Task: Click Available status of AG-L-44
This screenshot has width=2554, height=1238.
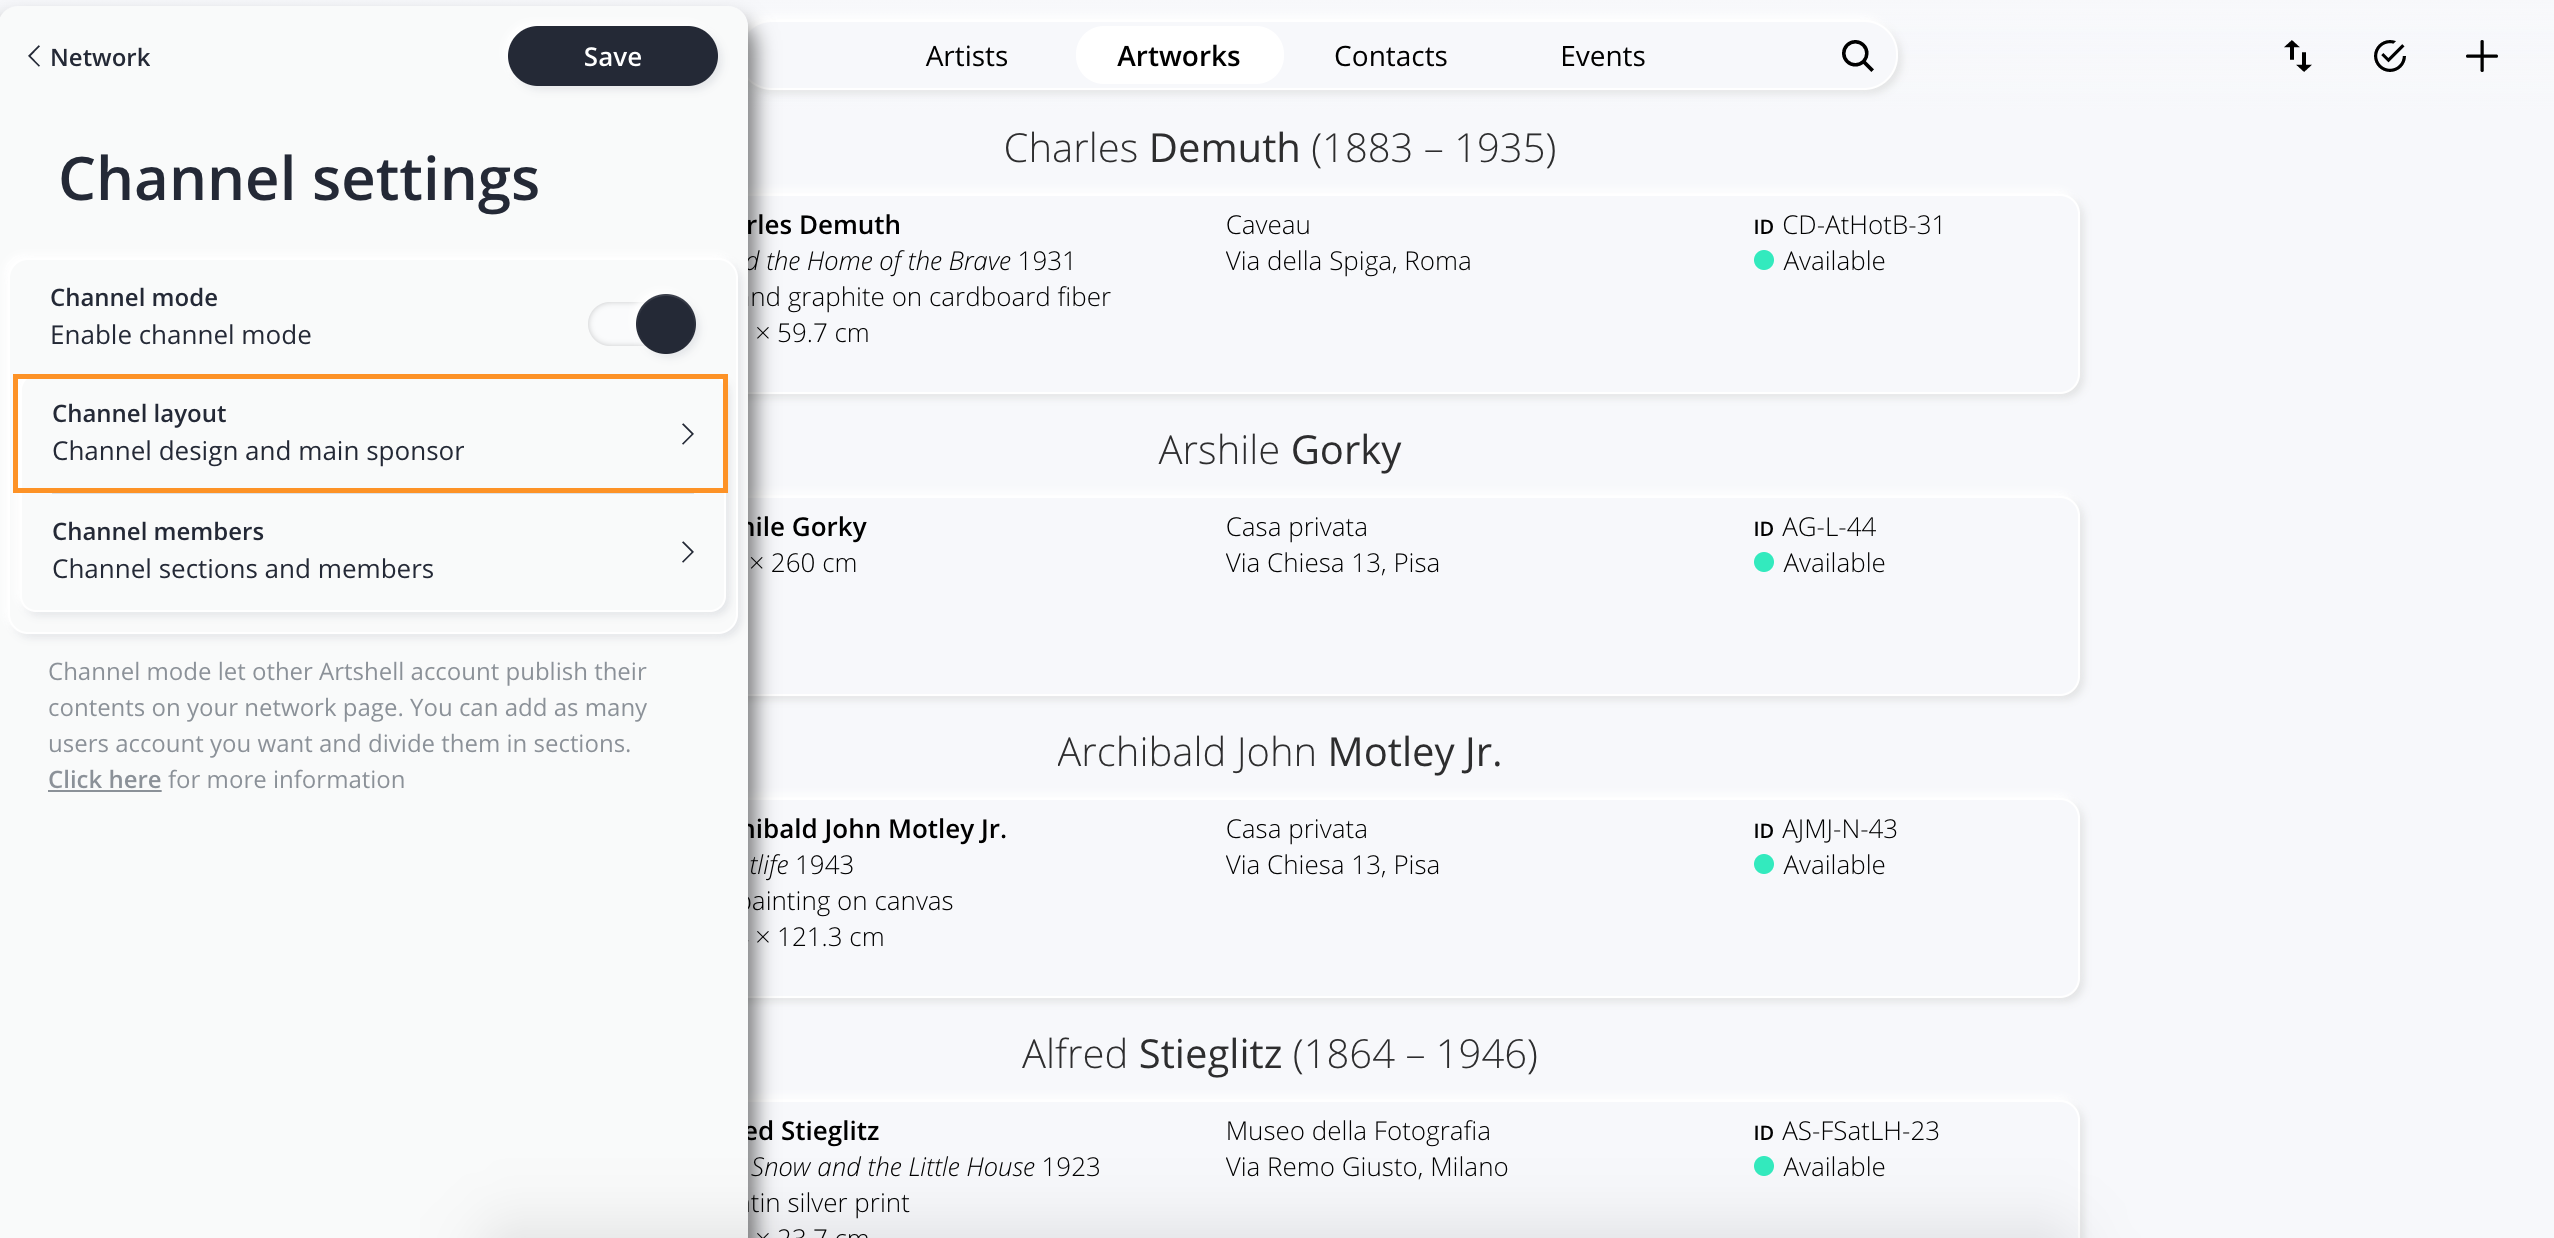Action: click(1819, 563)
